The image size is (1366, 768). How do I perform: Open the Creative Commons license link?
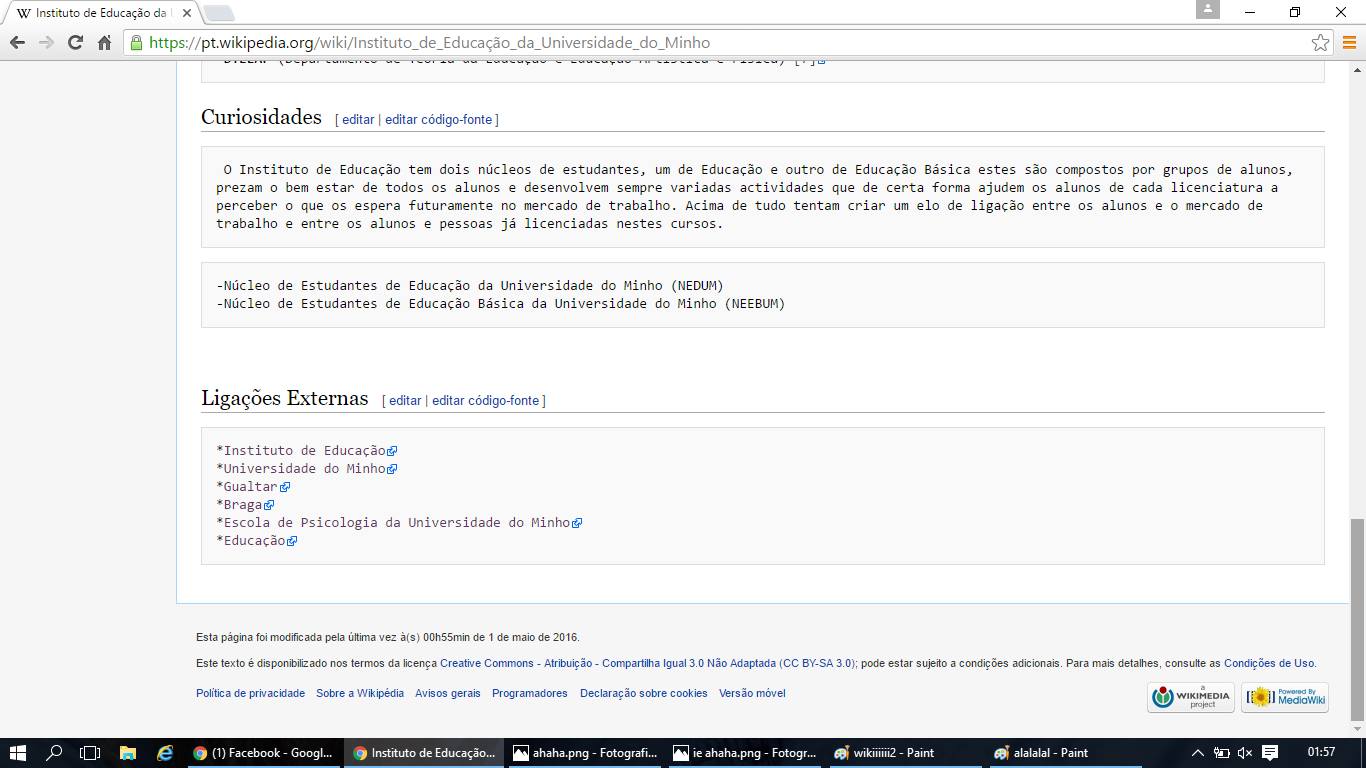[647, 663]
